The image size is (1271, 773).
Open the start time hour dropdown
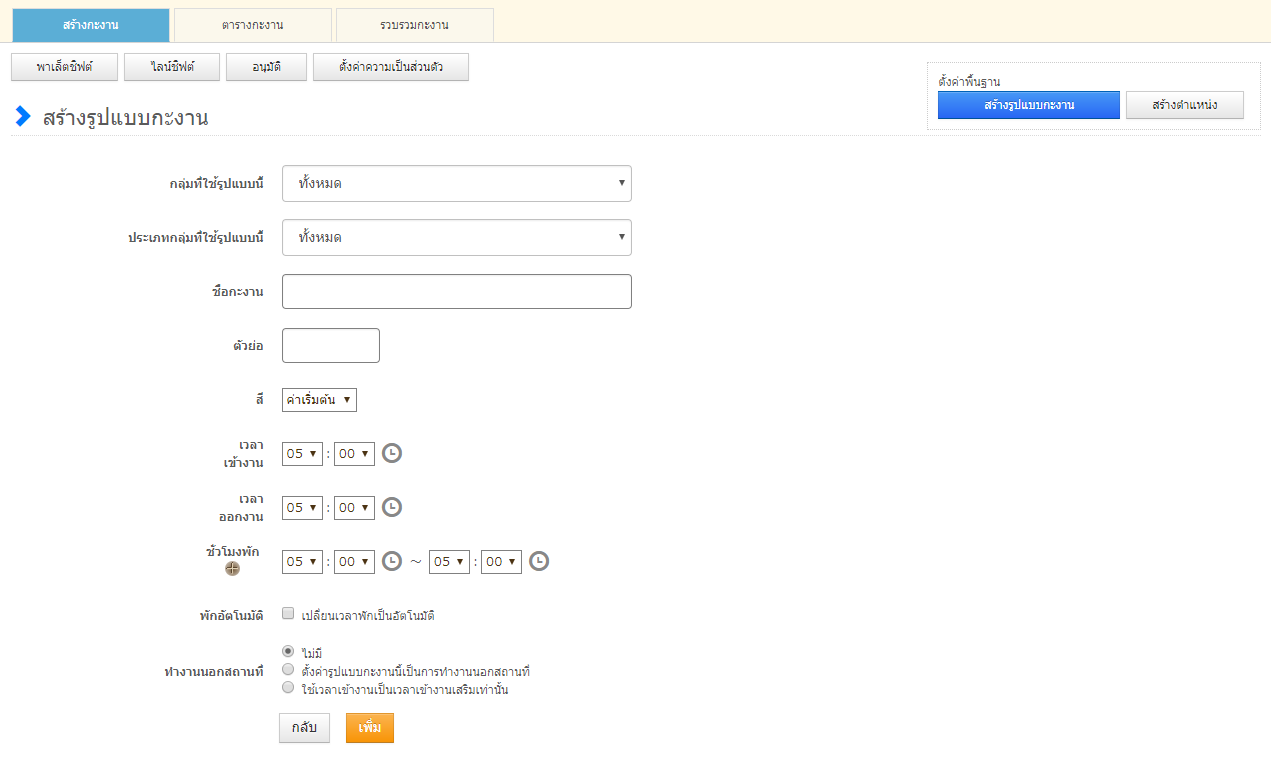point(302,454)
